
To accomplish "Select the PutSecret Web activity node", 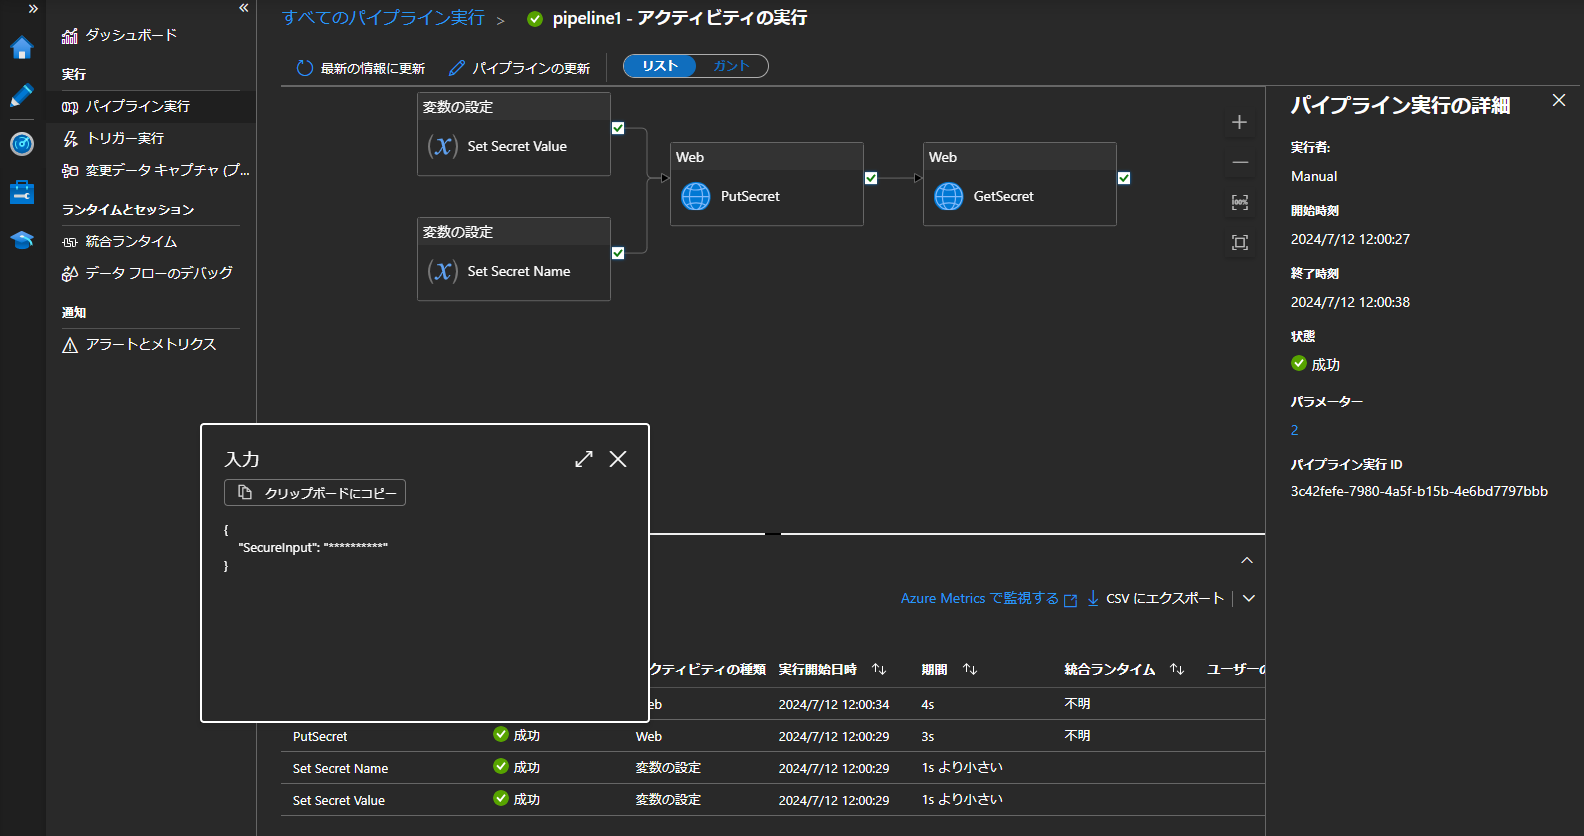I will 767,184.
